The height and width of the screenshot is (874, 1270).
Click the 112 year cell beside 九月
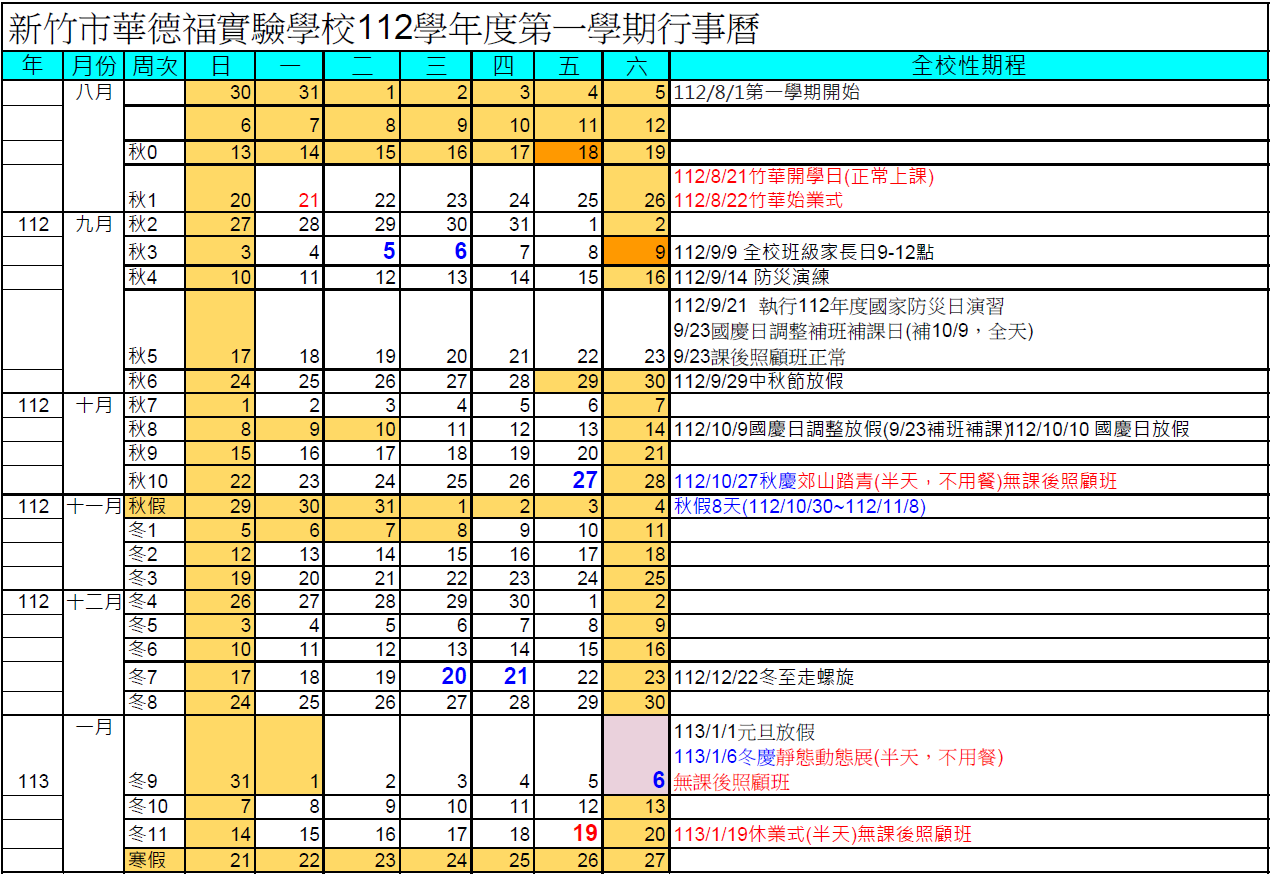click(33, 224)
